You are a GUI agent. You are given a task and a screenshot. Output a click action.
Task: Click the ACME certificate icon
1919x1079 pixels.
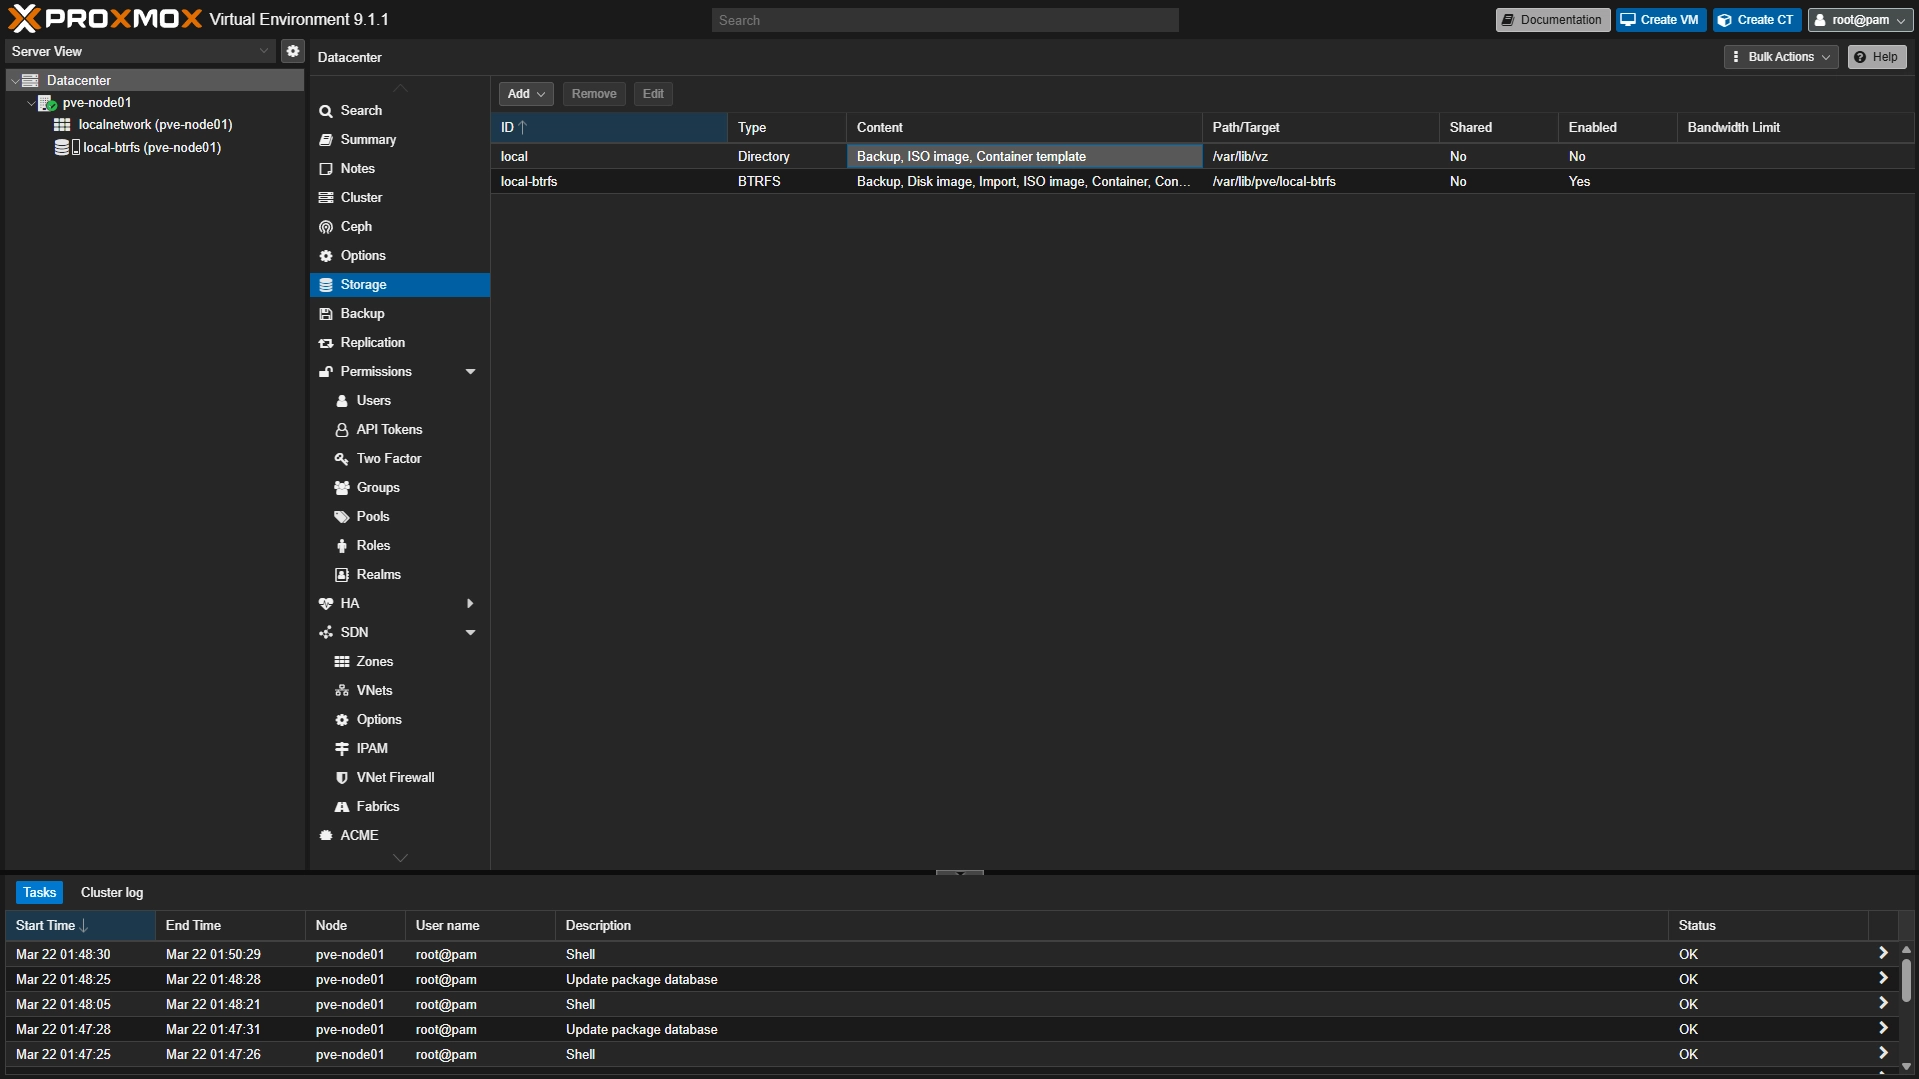point(326,836)
